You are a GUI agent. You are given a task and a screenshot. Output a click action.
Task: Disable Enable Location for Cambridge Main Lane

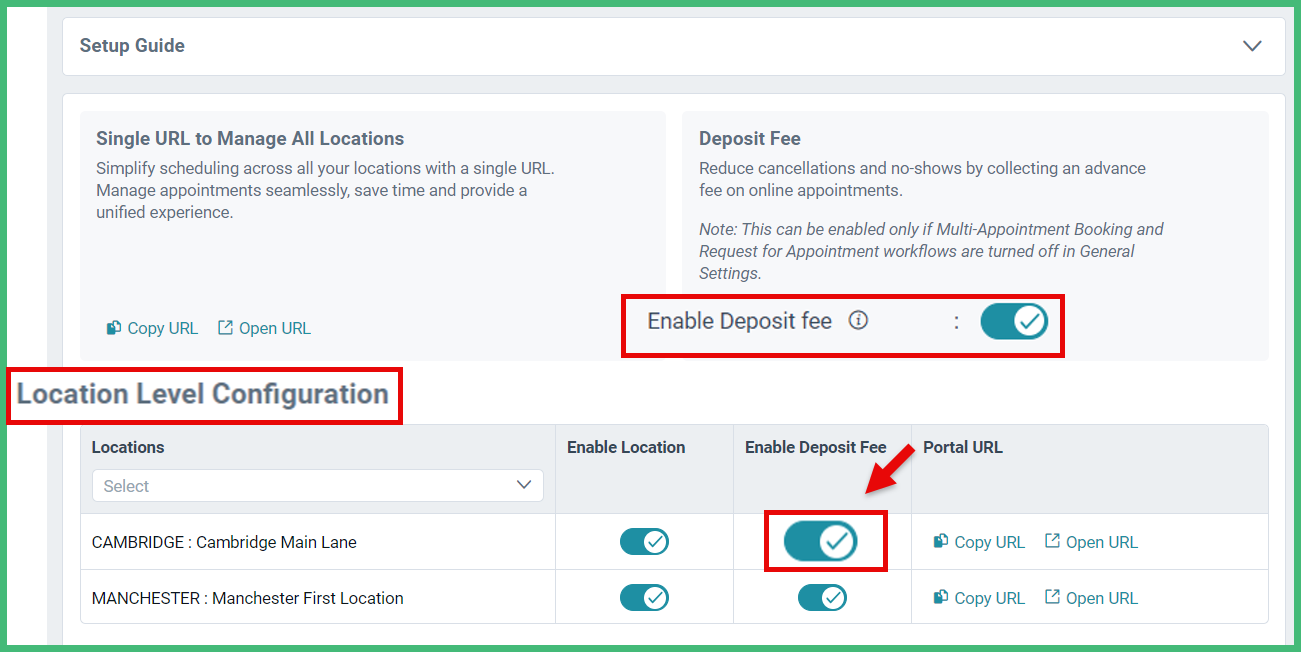coord(644,542)
